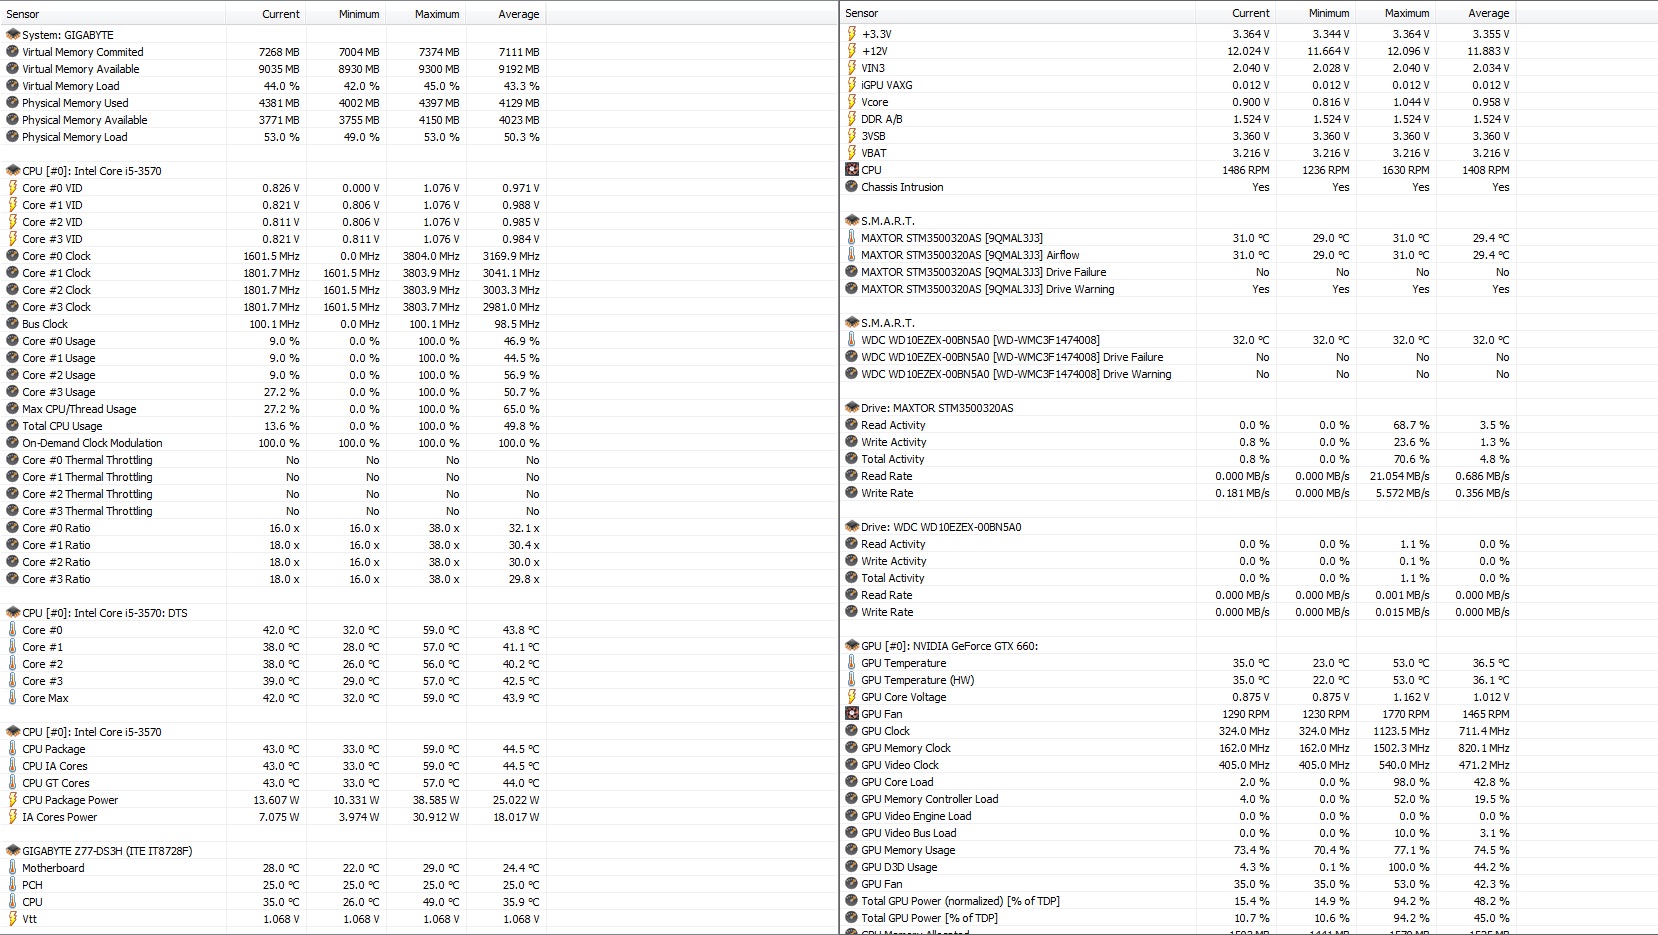The width and height of the screenshot is (1658, 935).
Task: Click the thermometer icon beside the MAXTOR Airflow row
Action: point(851,255)
